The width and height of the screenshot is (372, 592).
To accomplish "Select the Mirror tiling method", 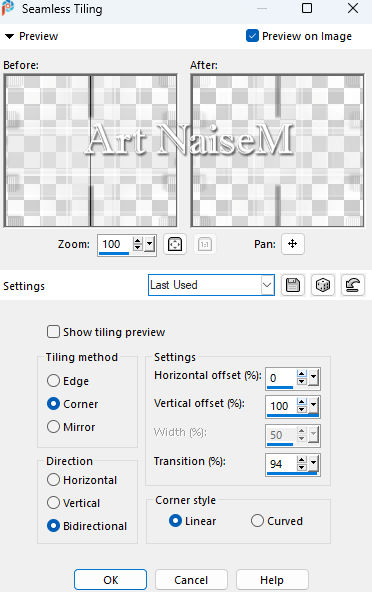I will [x=53, y=427].
